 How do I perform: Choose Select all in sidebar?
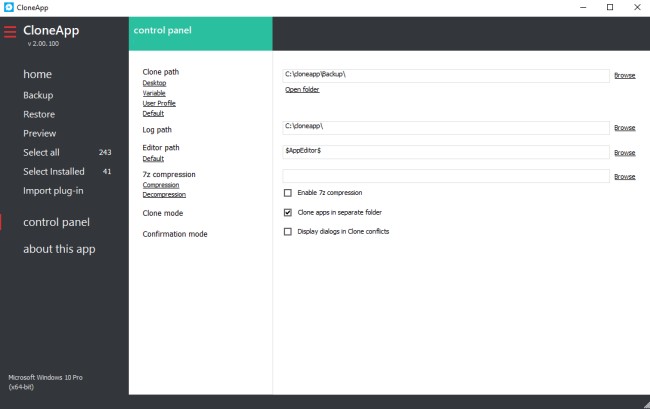(x=41, y=152)
